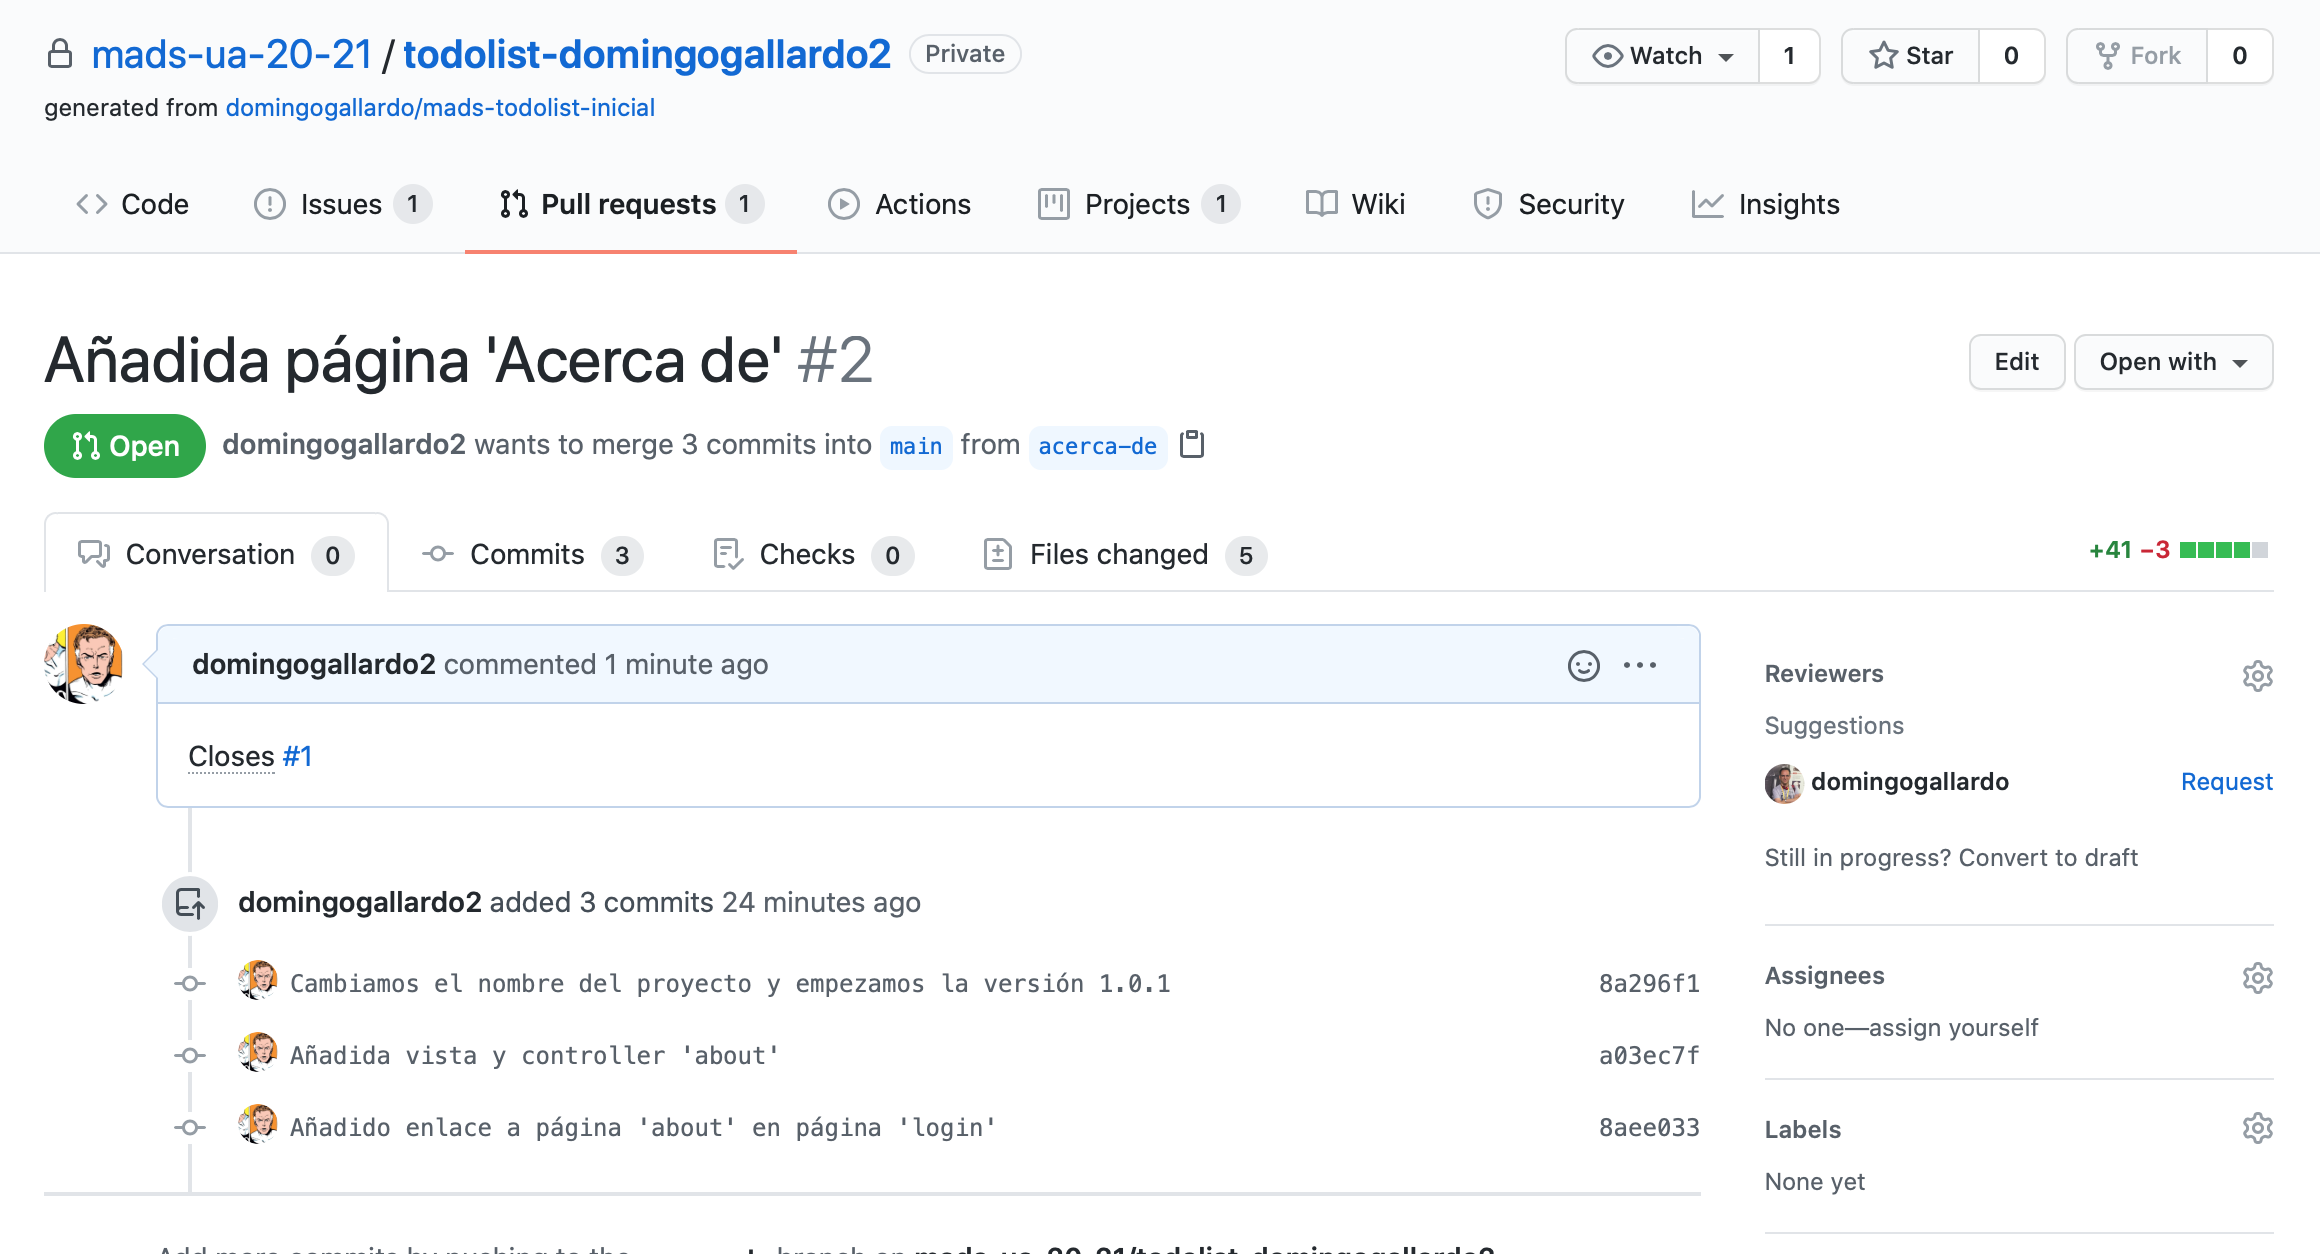Click domingogallardo2 name in merge description
This screenshot has height=1254, width=2320.
(344, 444)
